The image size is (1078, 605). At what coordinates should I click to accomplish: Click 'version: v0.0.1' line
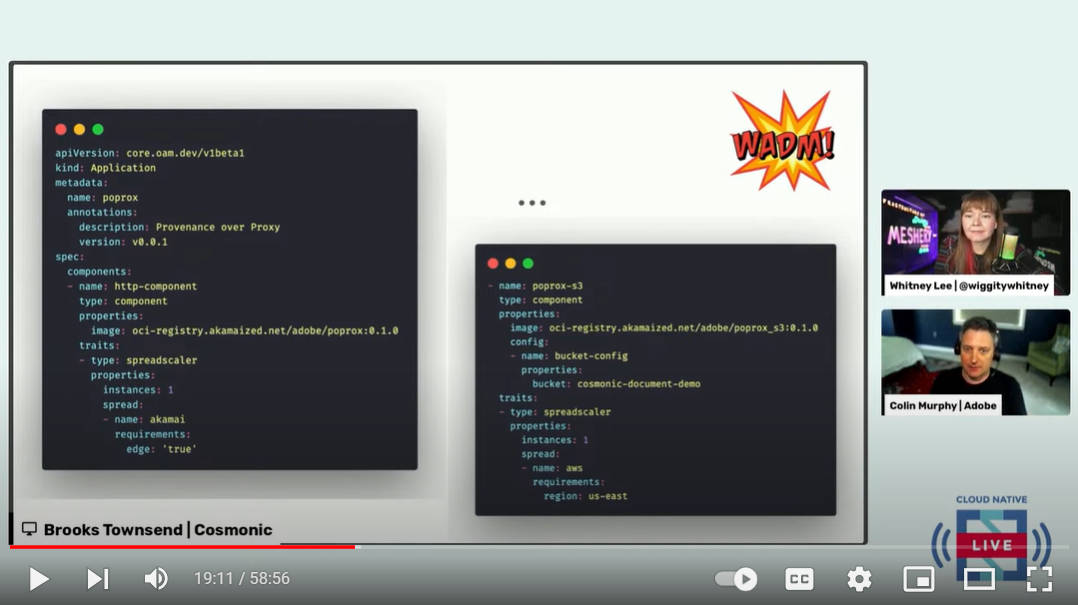(123, 242)
